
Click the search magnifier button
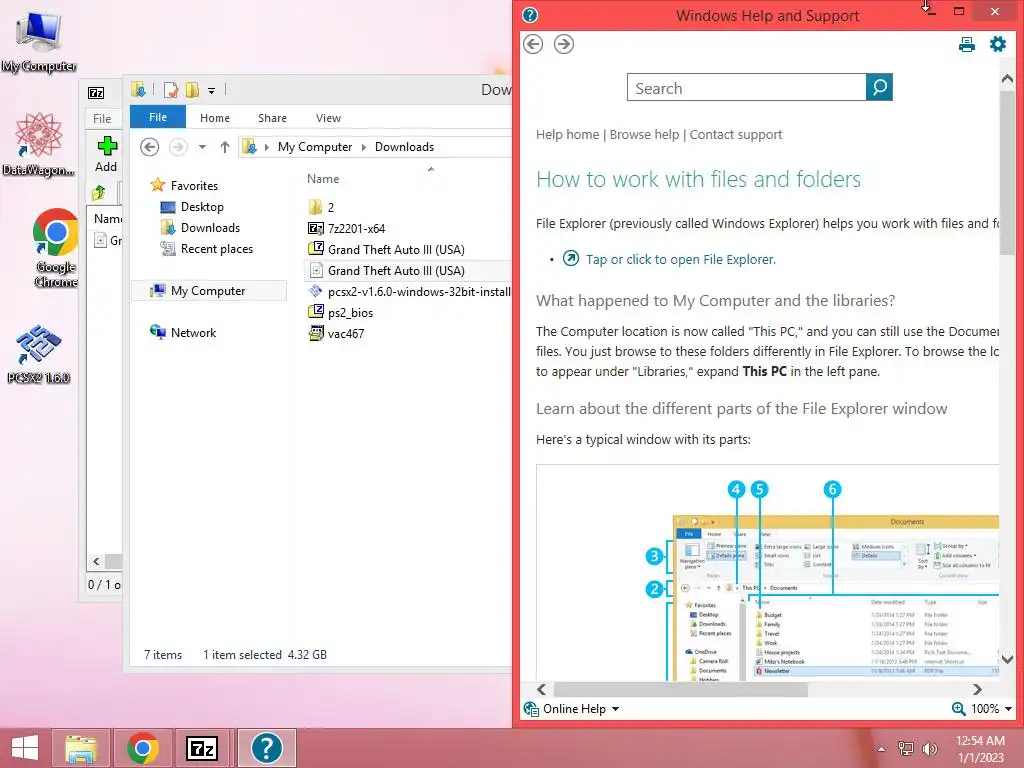[x=879, y=87]
